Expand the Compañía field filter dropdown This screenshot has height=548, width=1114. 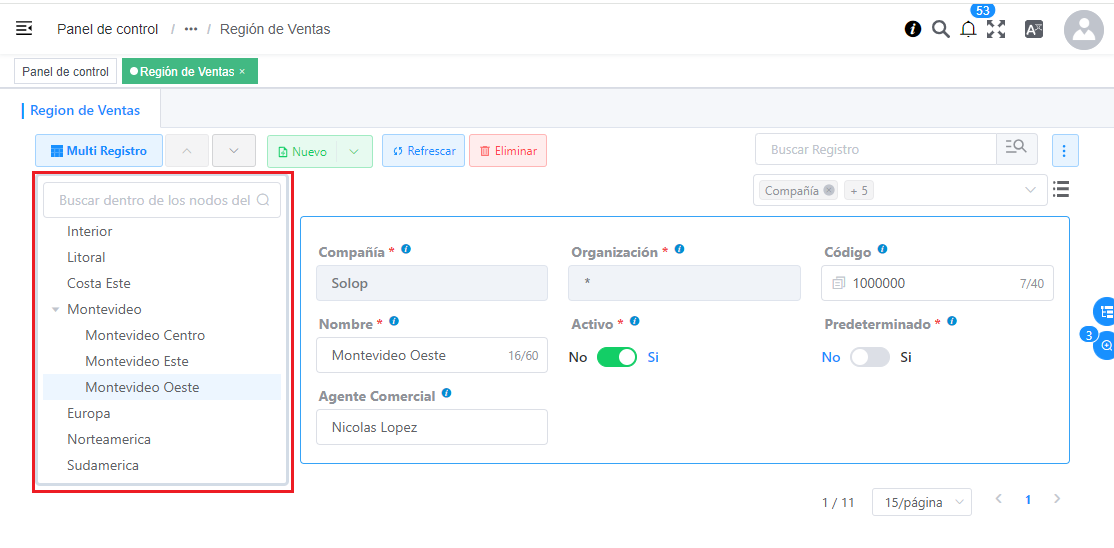[1031, 190]
